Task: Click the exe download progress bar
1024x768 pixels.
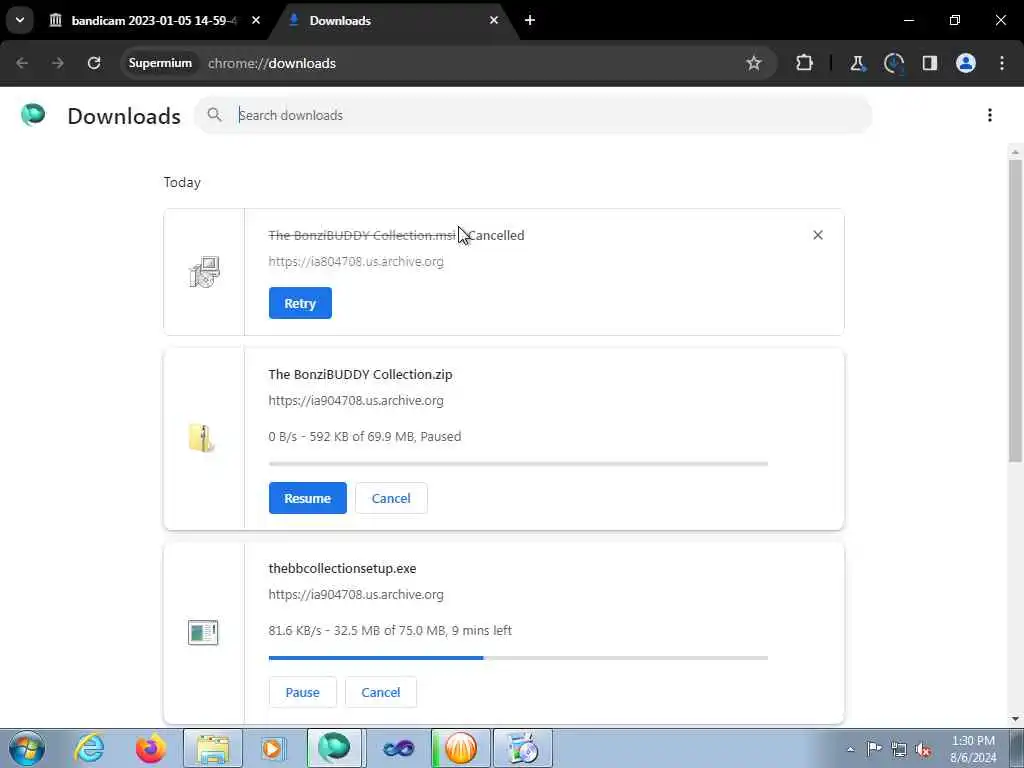Action: (518, 658)
